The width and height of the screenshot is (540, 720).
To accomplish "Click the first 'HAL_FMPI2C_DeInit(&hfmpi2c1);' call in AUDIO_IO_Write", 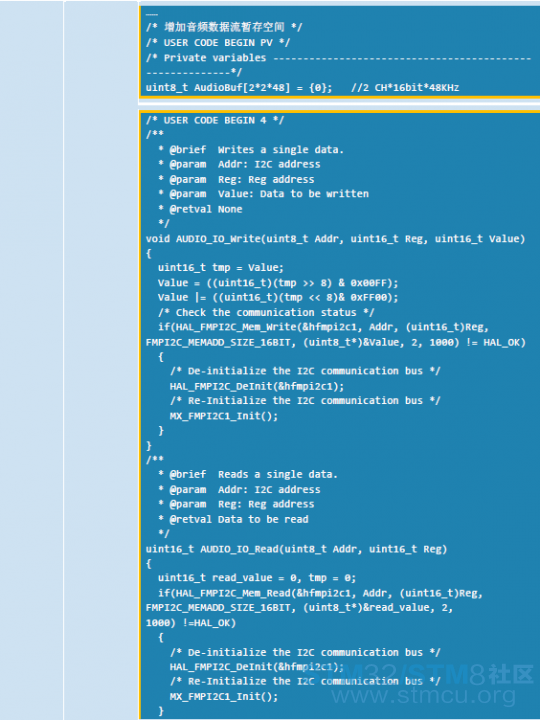I will click(x=257, y=386).
